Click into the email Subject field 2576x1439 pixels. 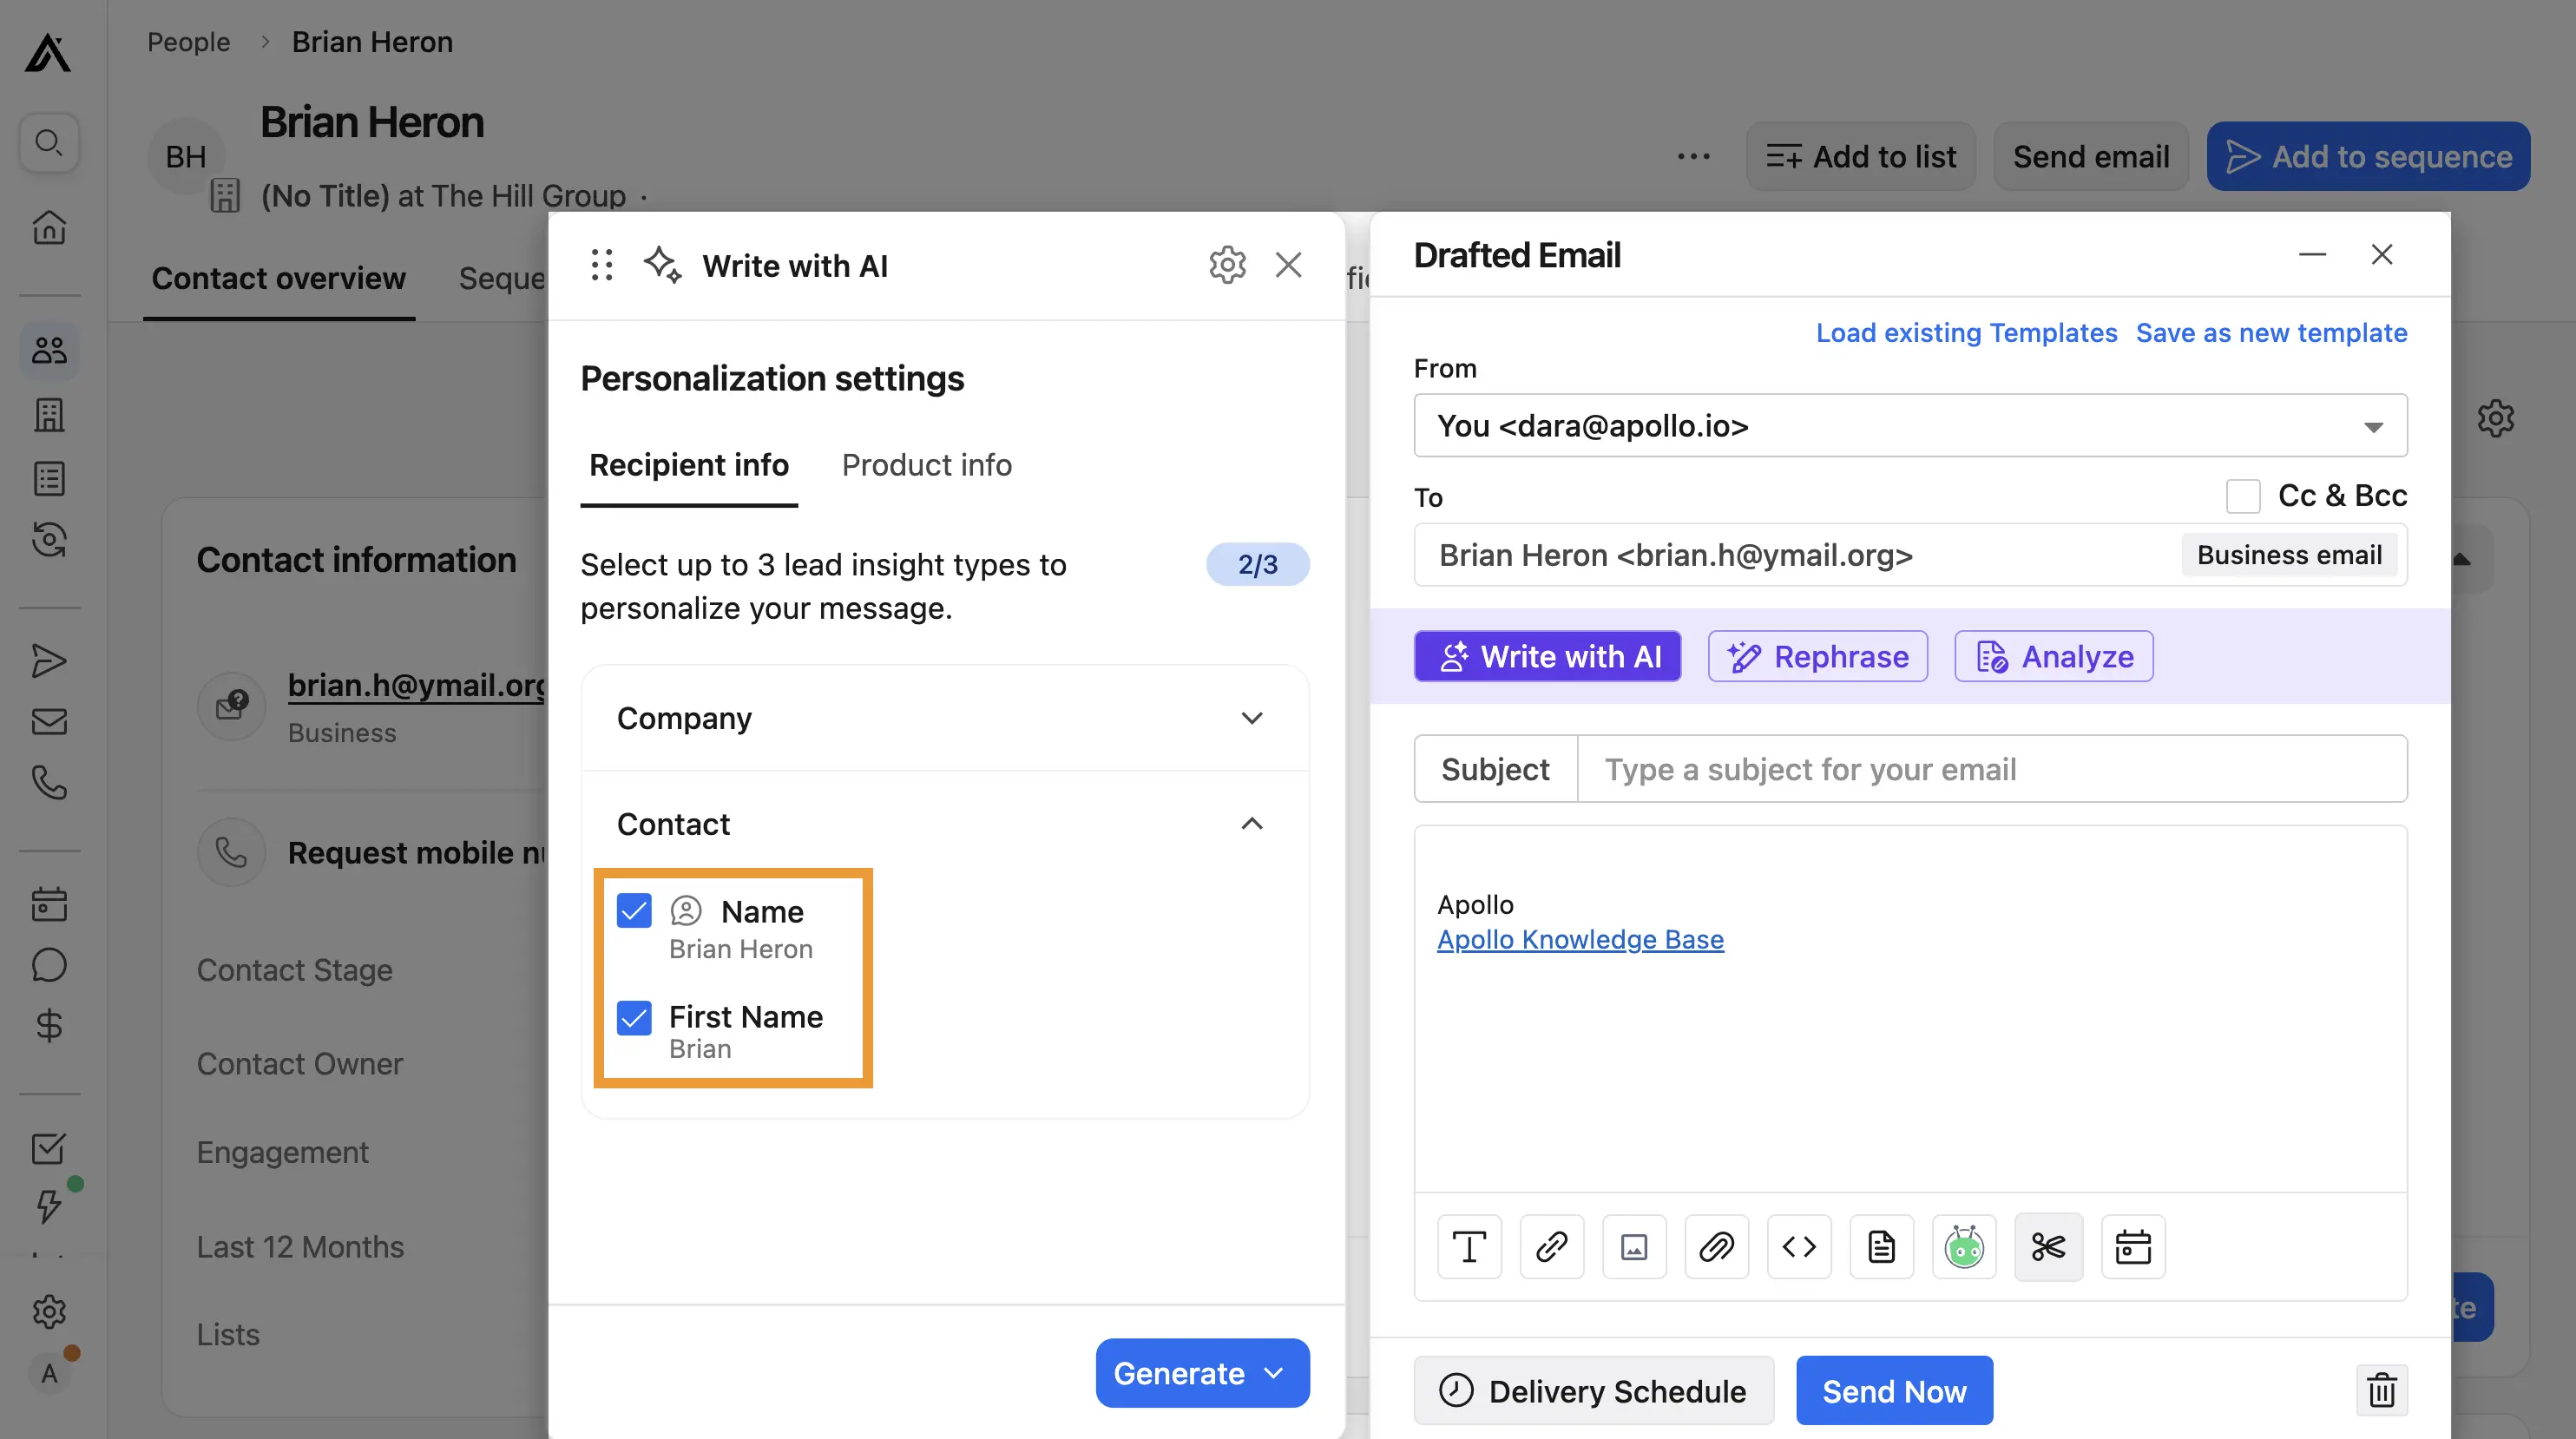tap(1990, 769)
